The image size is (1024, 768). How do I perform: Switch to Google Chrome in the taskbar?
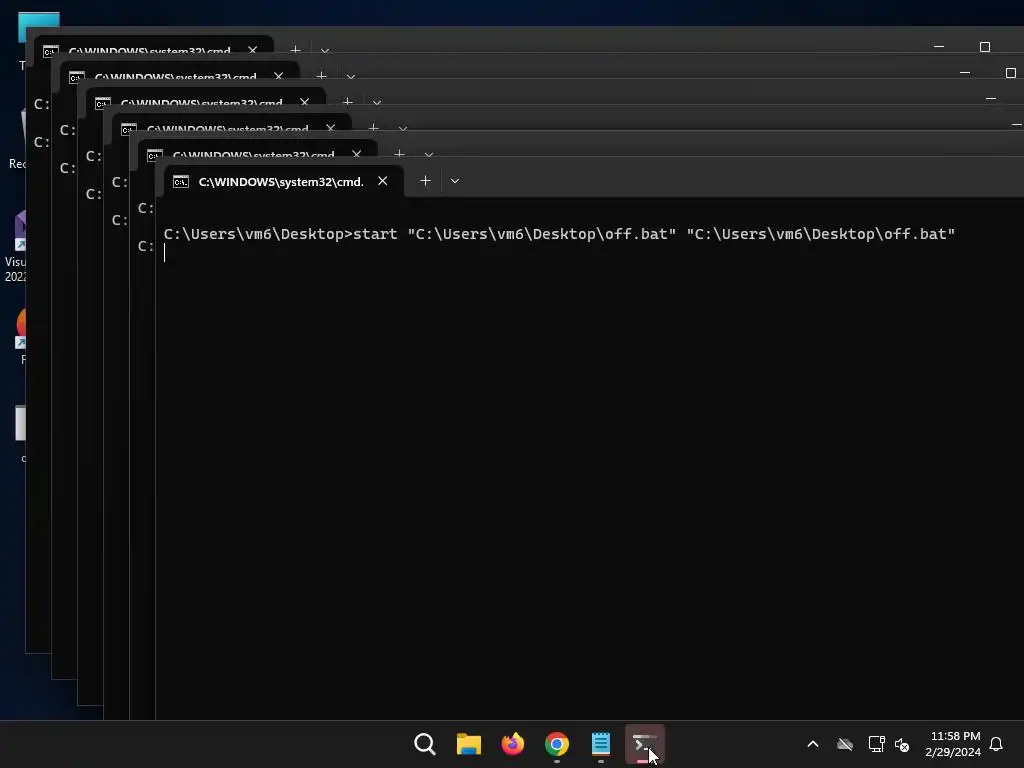pyautogui.click(x=557, y=744)
